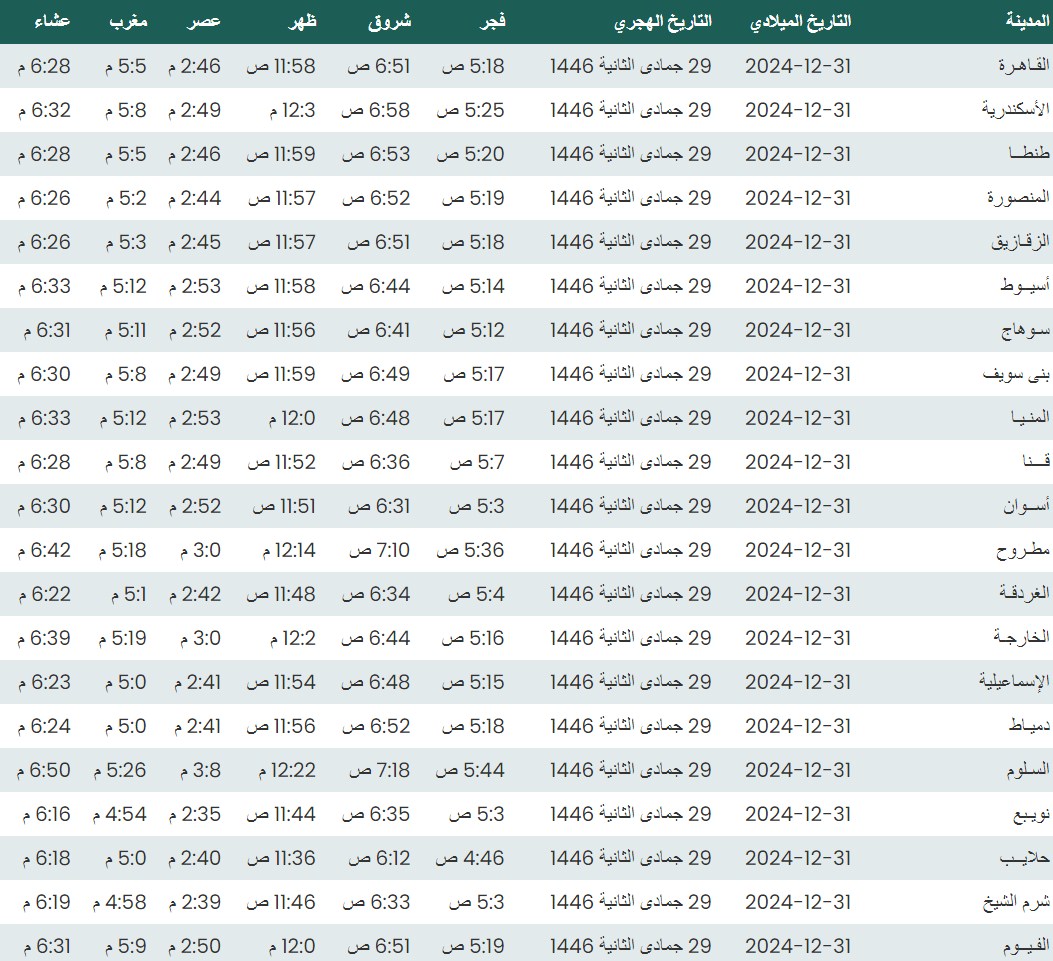Viewport: 1053px width, 961px height.
Task: Select the "شروق" column header
Action: click(x=391, y=22)
